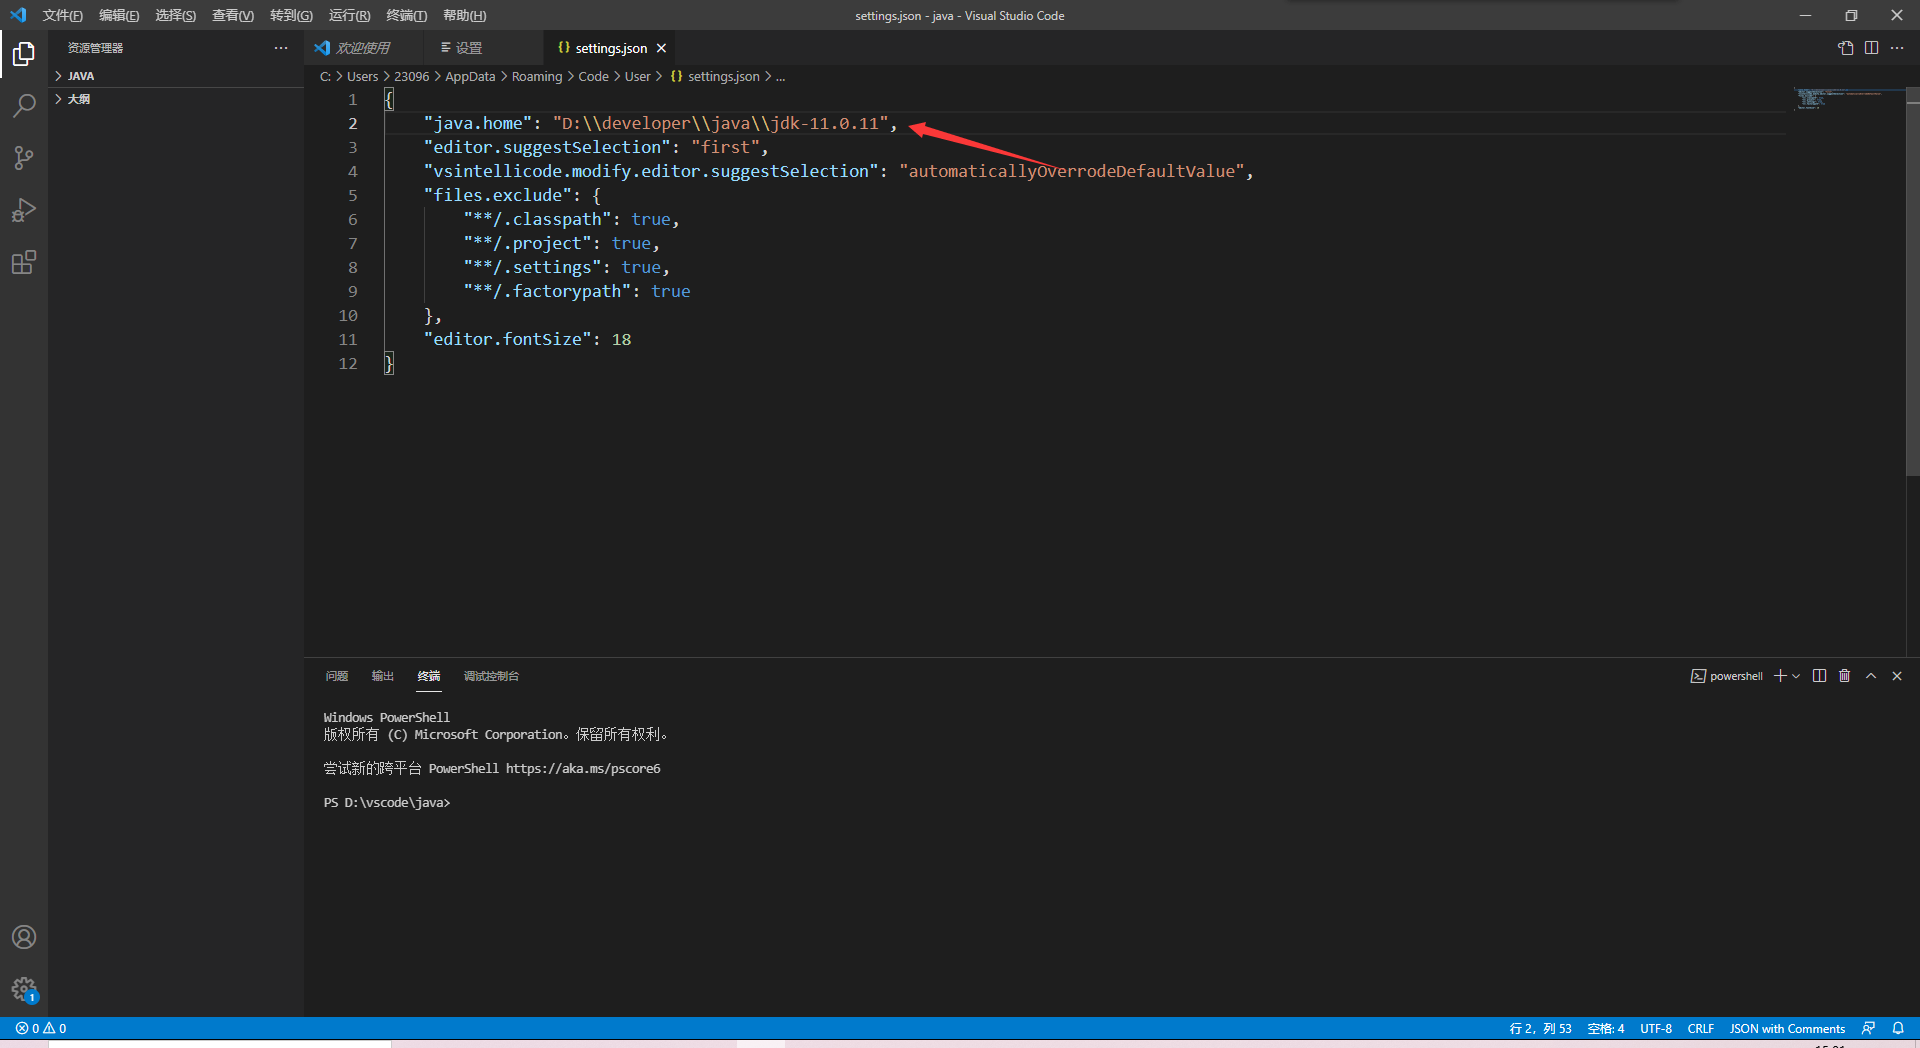
Task: Select the 终端 panel tab
Action: click(x=429, y=676)
